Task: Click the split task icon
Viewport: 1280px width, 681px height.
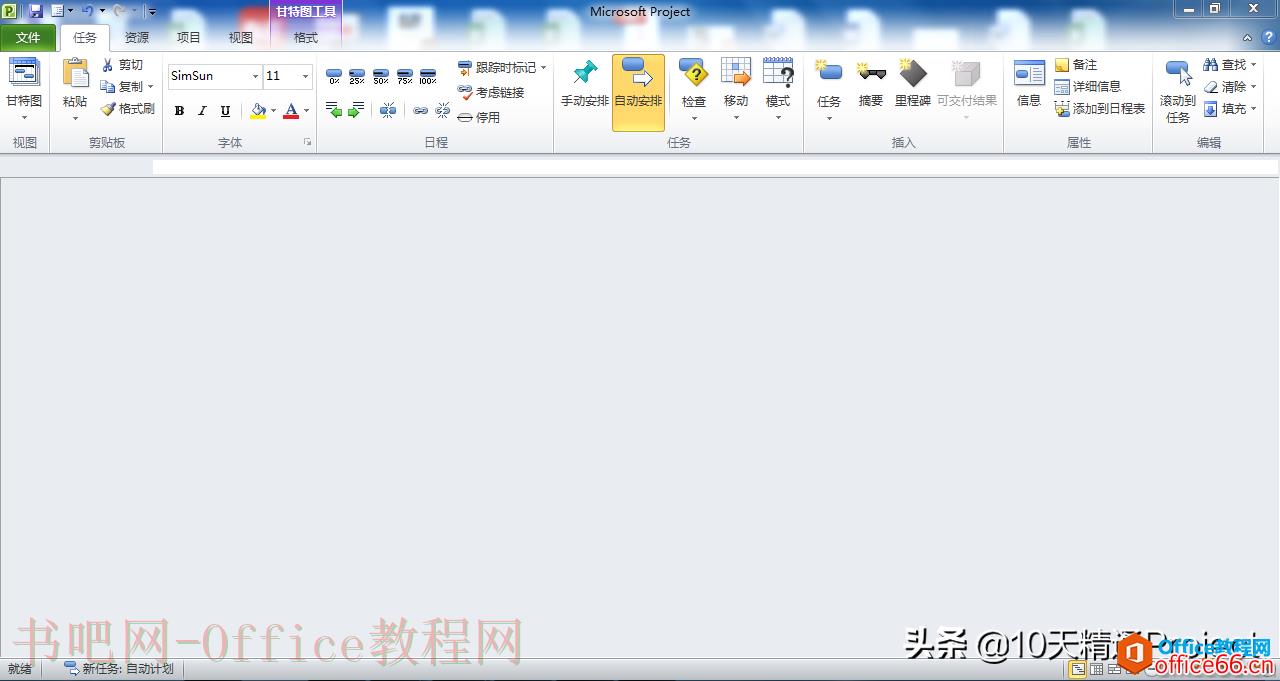Action: (x=388, y=111)
